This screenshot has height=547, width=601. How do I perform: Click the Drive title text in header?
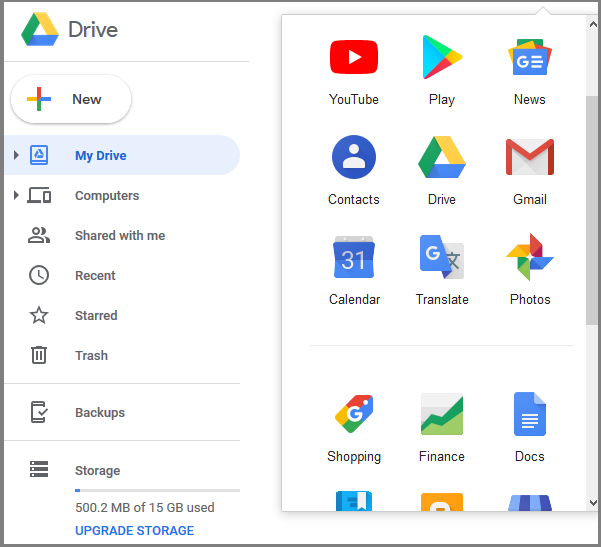93,30
